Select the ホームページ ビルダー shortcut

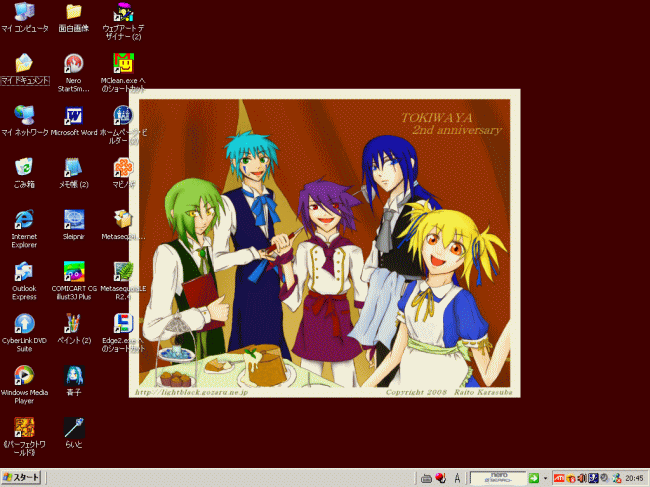(x=123, y=124)
